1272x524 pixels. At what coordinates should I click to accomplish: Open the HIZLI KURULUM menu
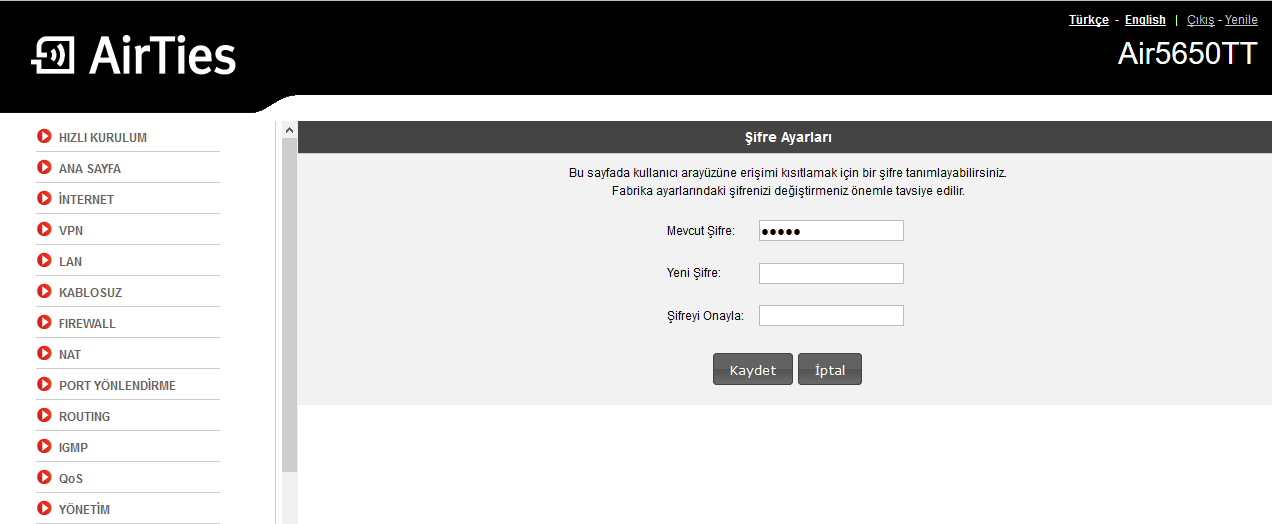click(103, 138)
